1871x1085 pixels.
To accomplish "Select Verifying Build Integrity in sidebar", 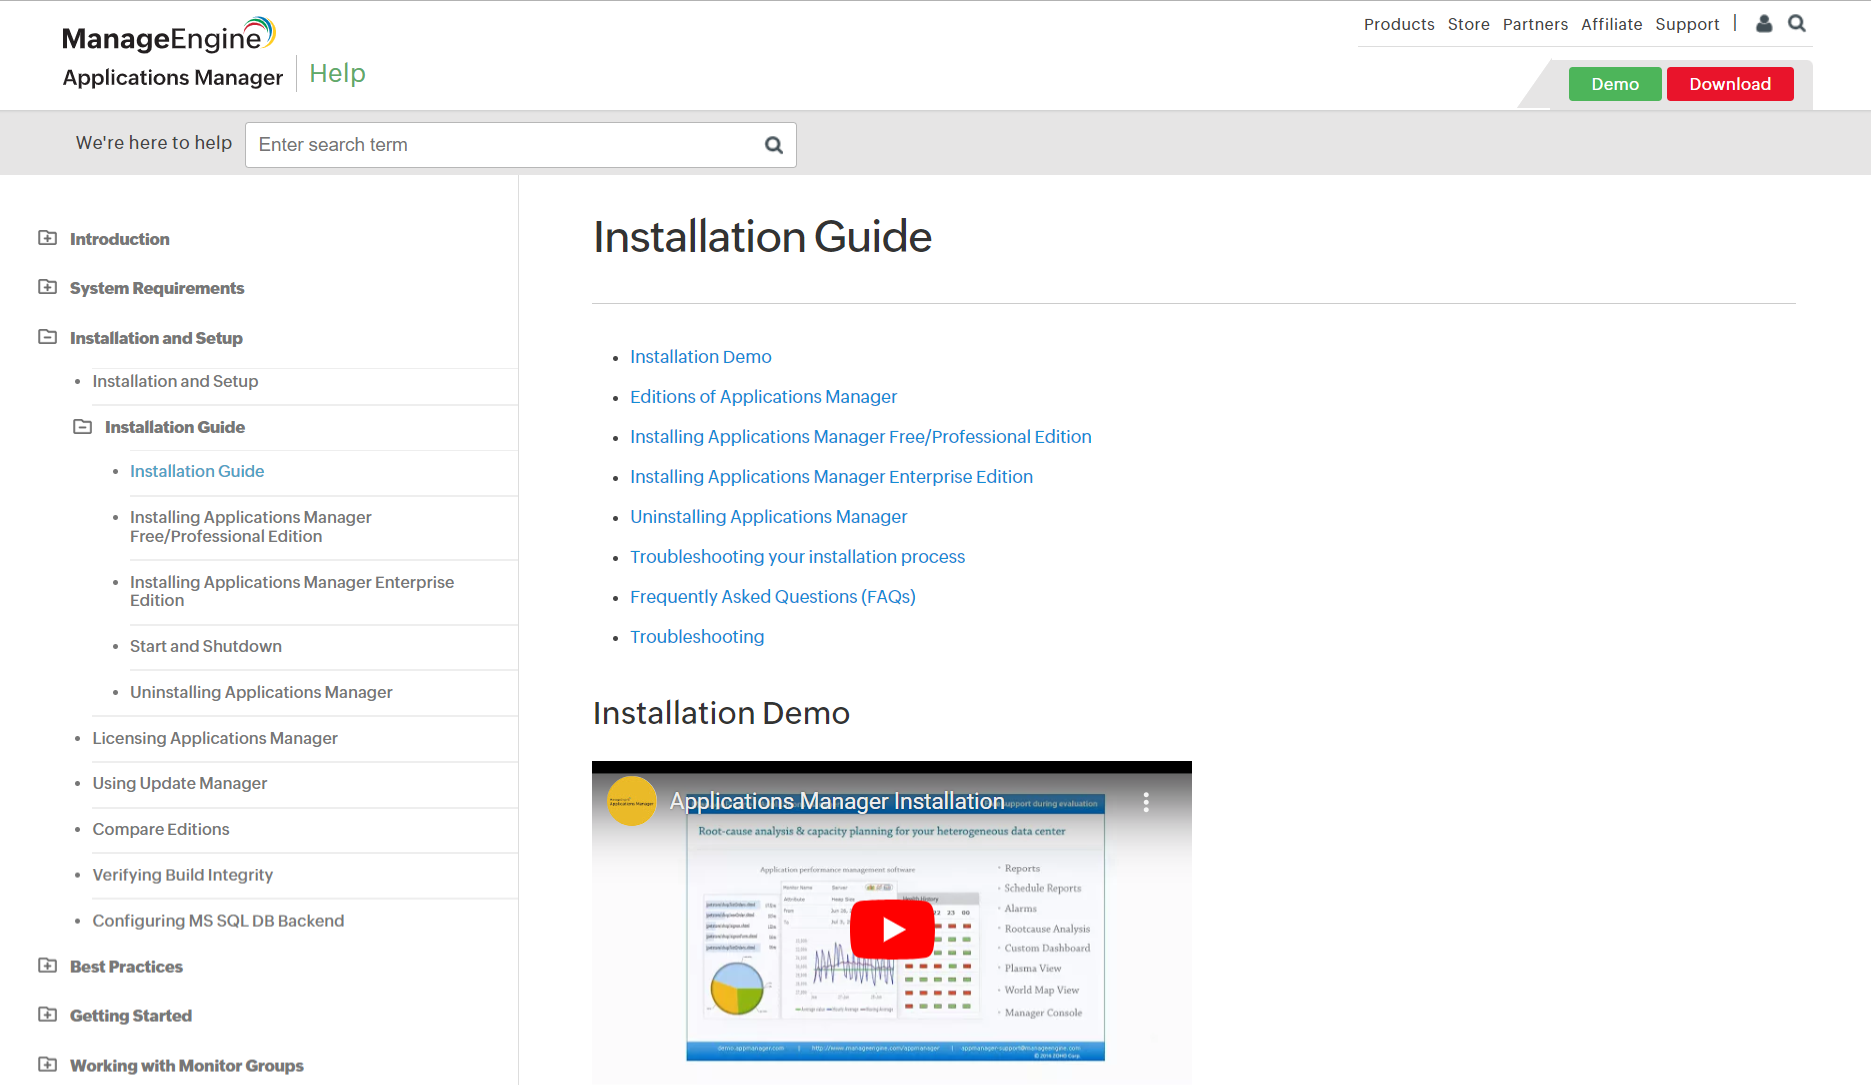I will [x=183, y=875].
